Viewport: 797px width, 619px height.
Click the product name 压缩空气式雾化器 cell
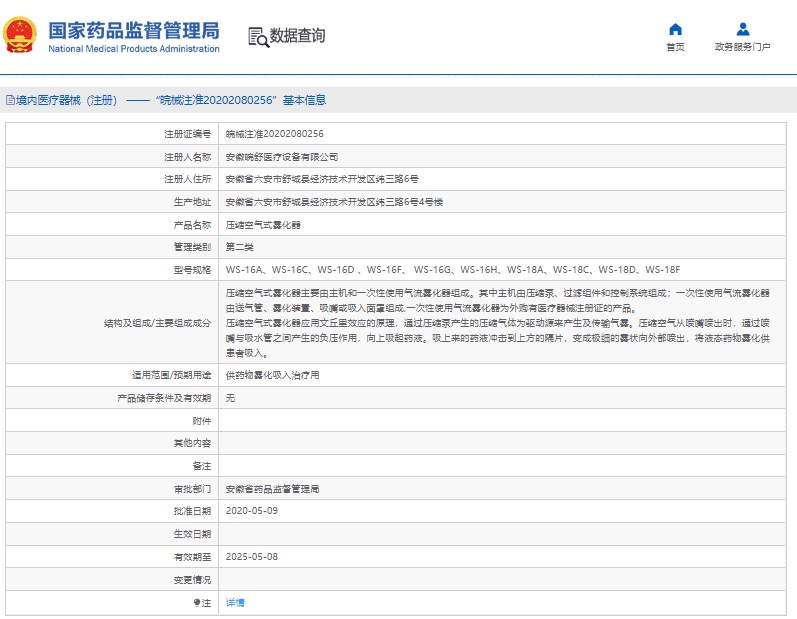point(262,225)
